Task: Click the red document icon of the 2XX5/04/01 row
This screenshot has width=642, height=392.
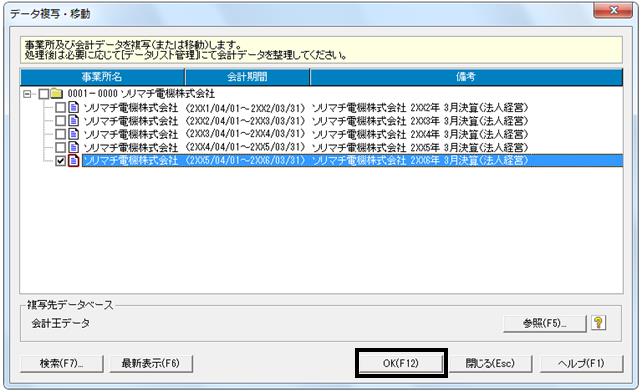Action: tap(73, 160)
